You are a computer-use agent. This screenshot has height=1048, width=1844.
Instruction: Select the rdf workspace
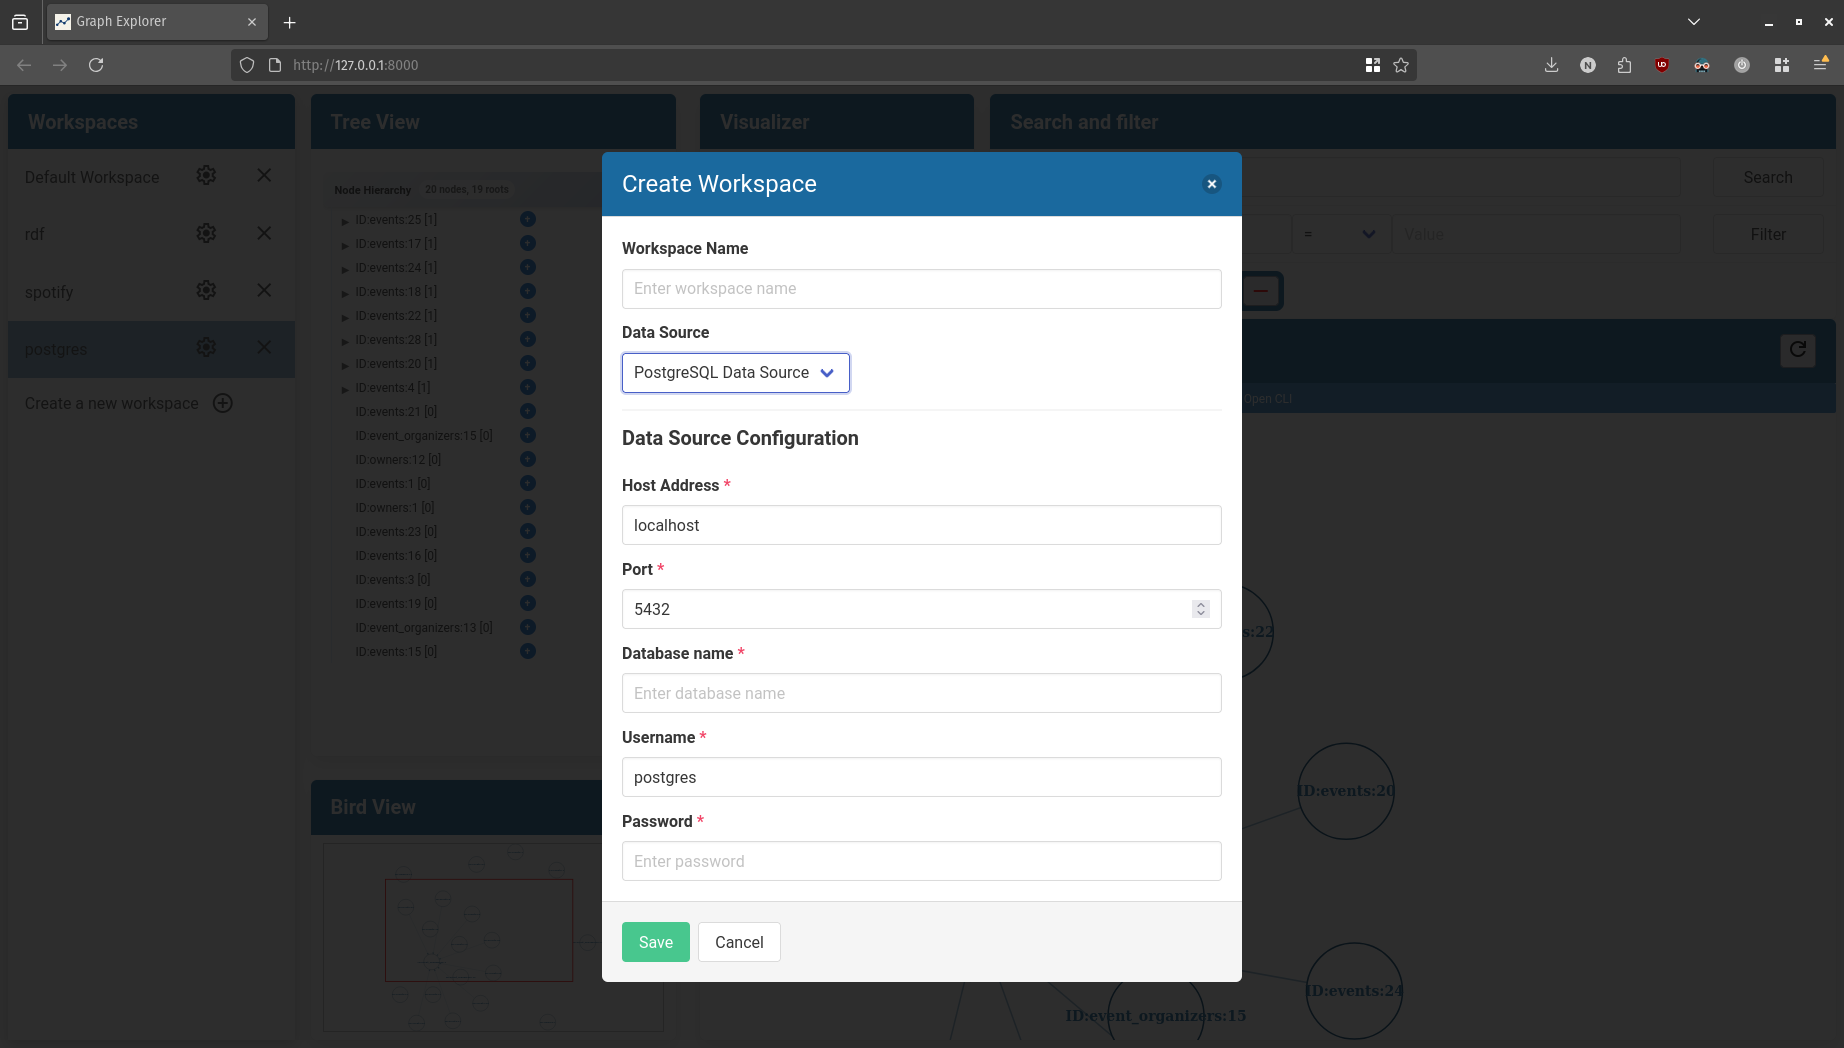click(35, 234)
